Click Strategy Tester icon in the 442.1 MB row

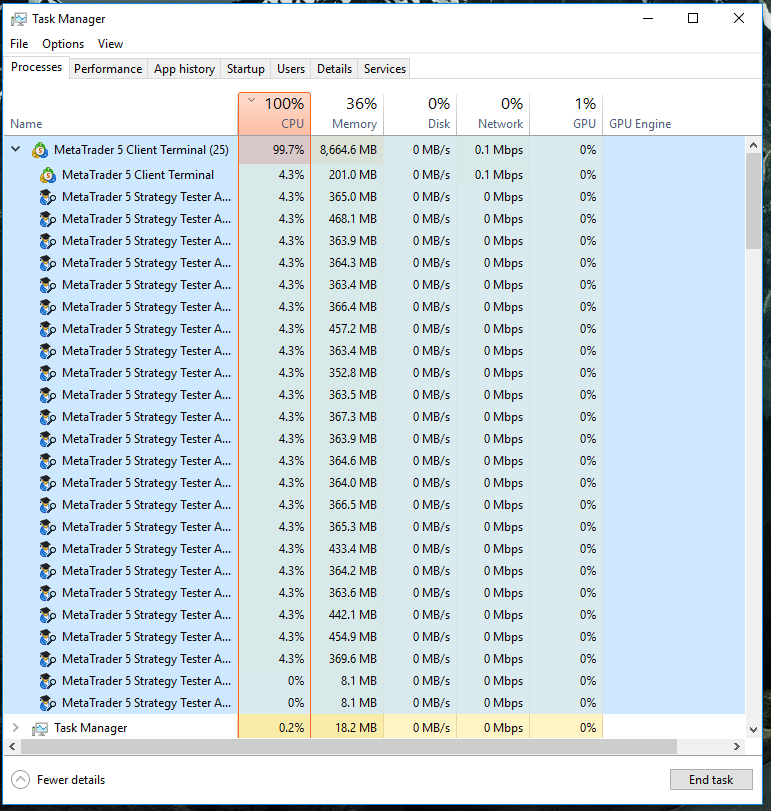(48, 615)
